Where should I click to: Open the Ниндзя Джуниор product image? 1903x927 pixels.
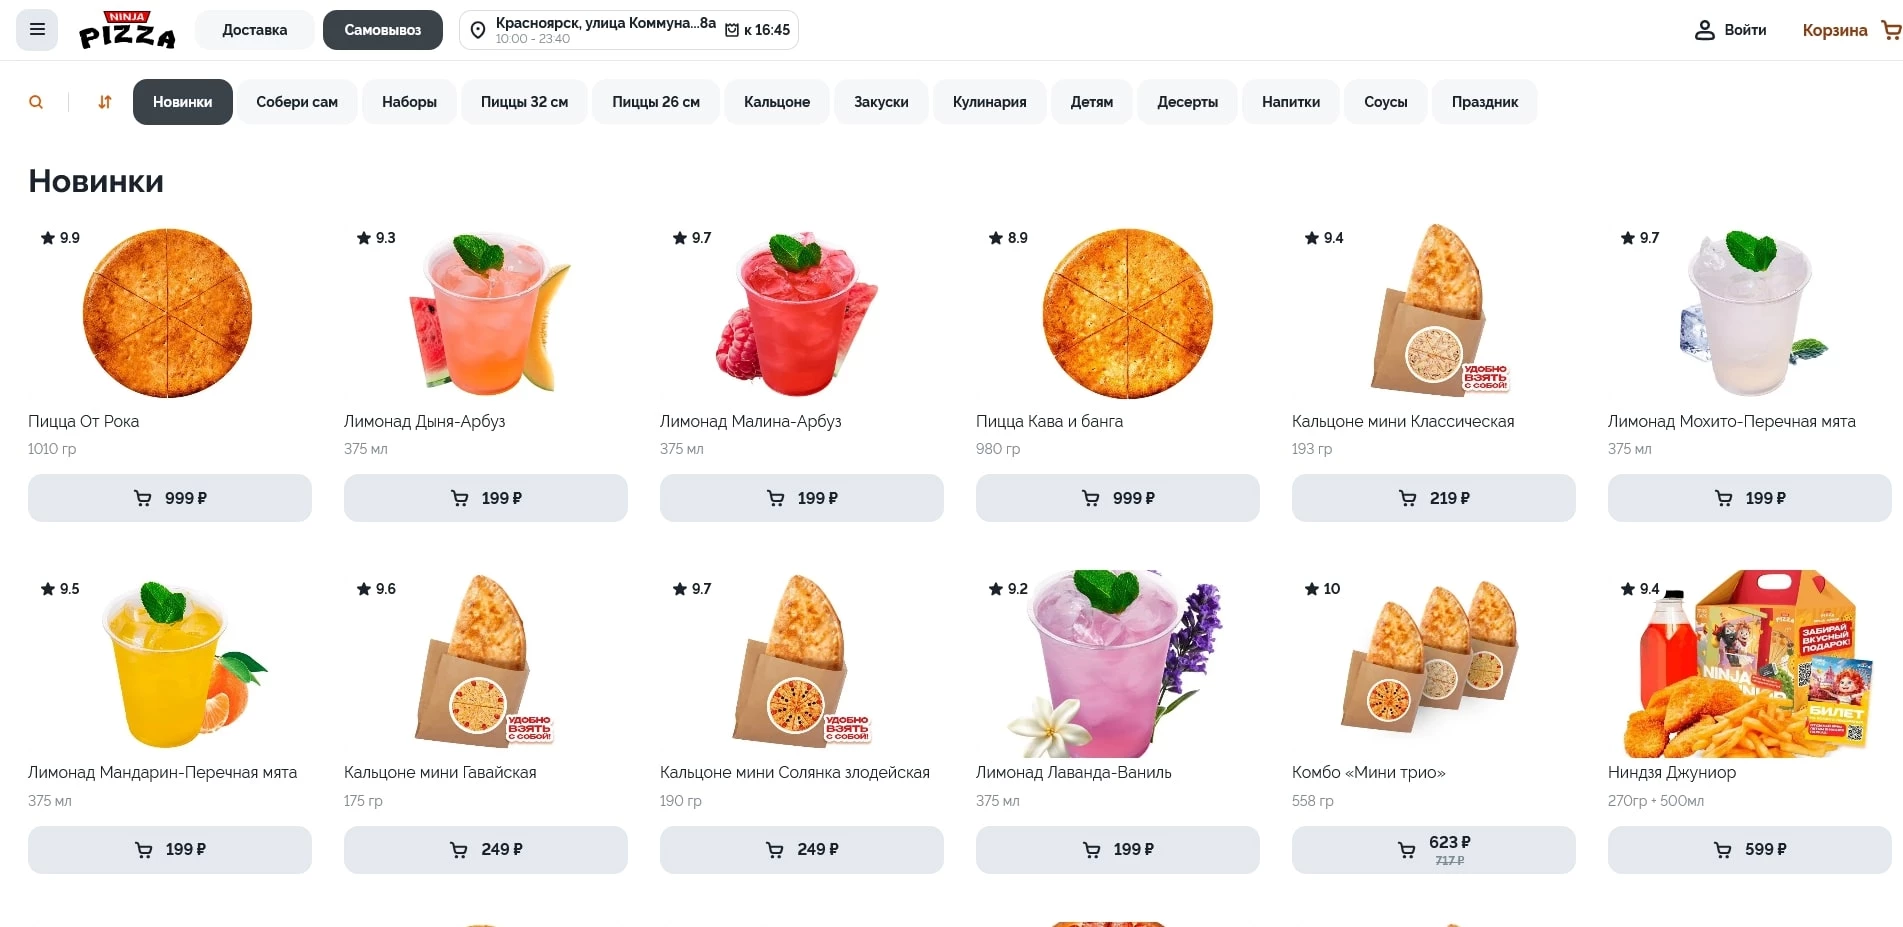pyautogui.click(x=1749, y=664)
